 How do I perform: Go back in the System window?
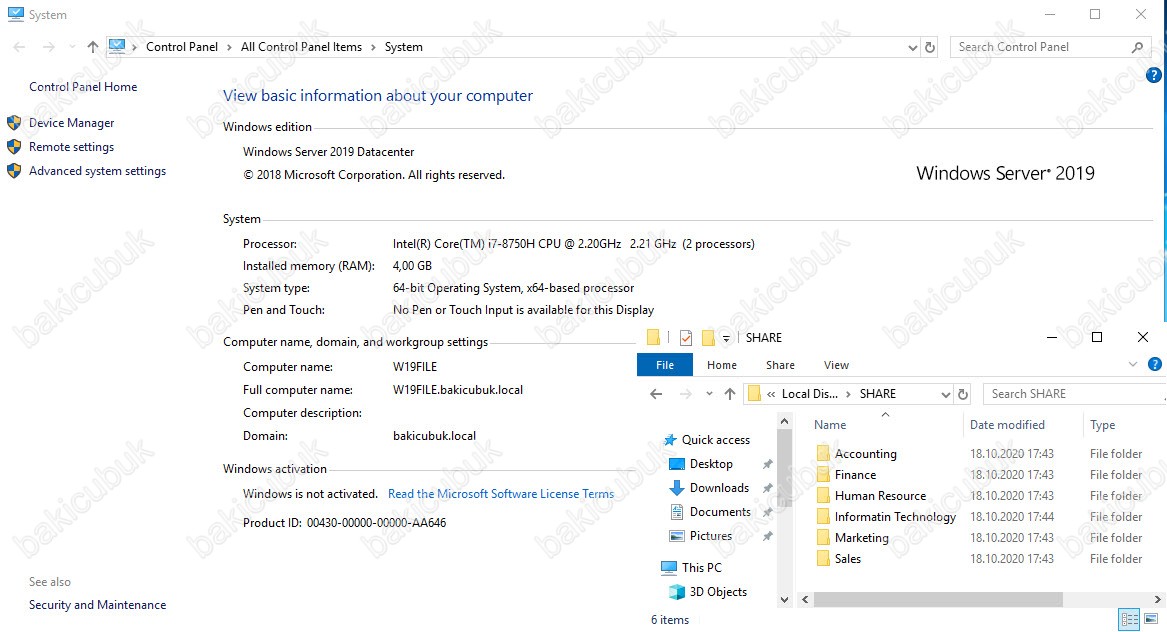click(x=19, y=47)
